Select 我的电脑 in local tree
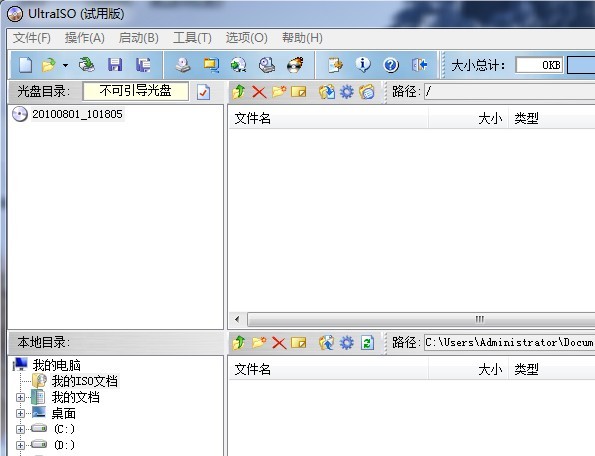This screenshot has width=595, height=456. tap(57, 365)
